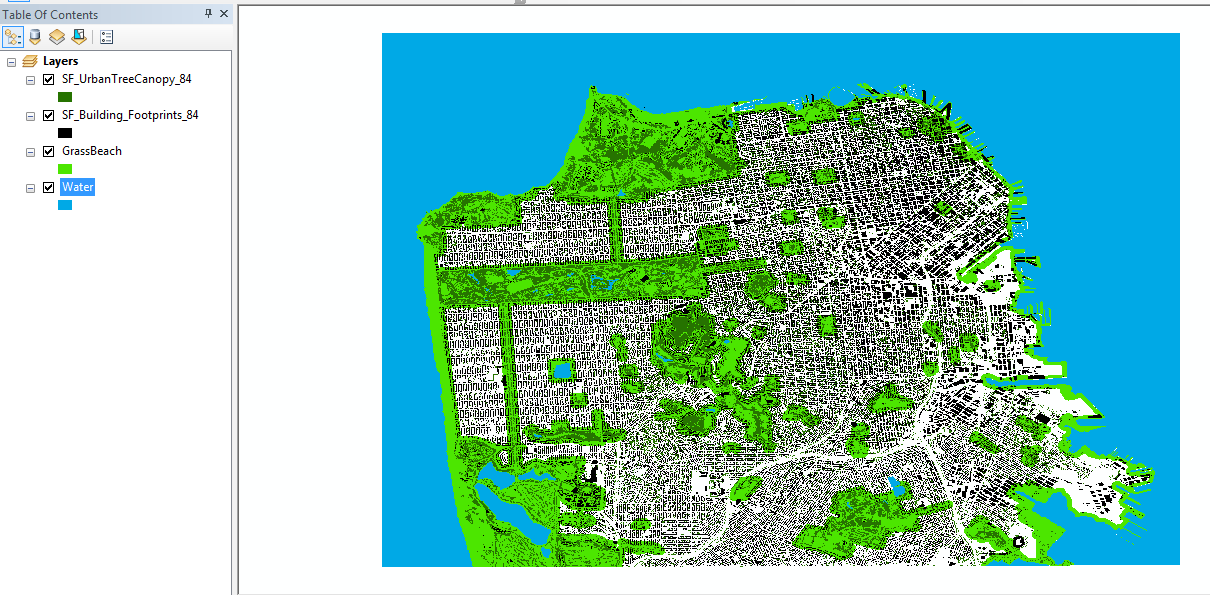The width and height of the screenshot is (1210, 595).
Task: Select the List By Visibility icon
Action: pos(56,36)
